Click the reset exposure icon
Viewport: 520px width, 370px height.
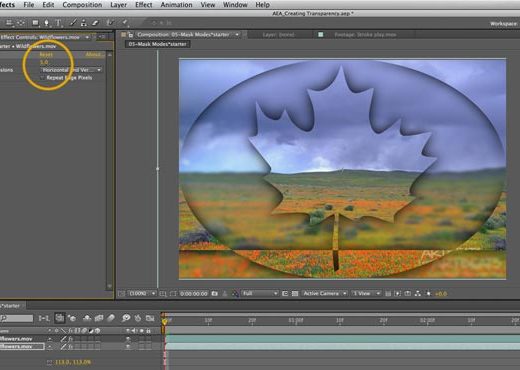429,294
